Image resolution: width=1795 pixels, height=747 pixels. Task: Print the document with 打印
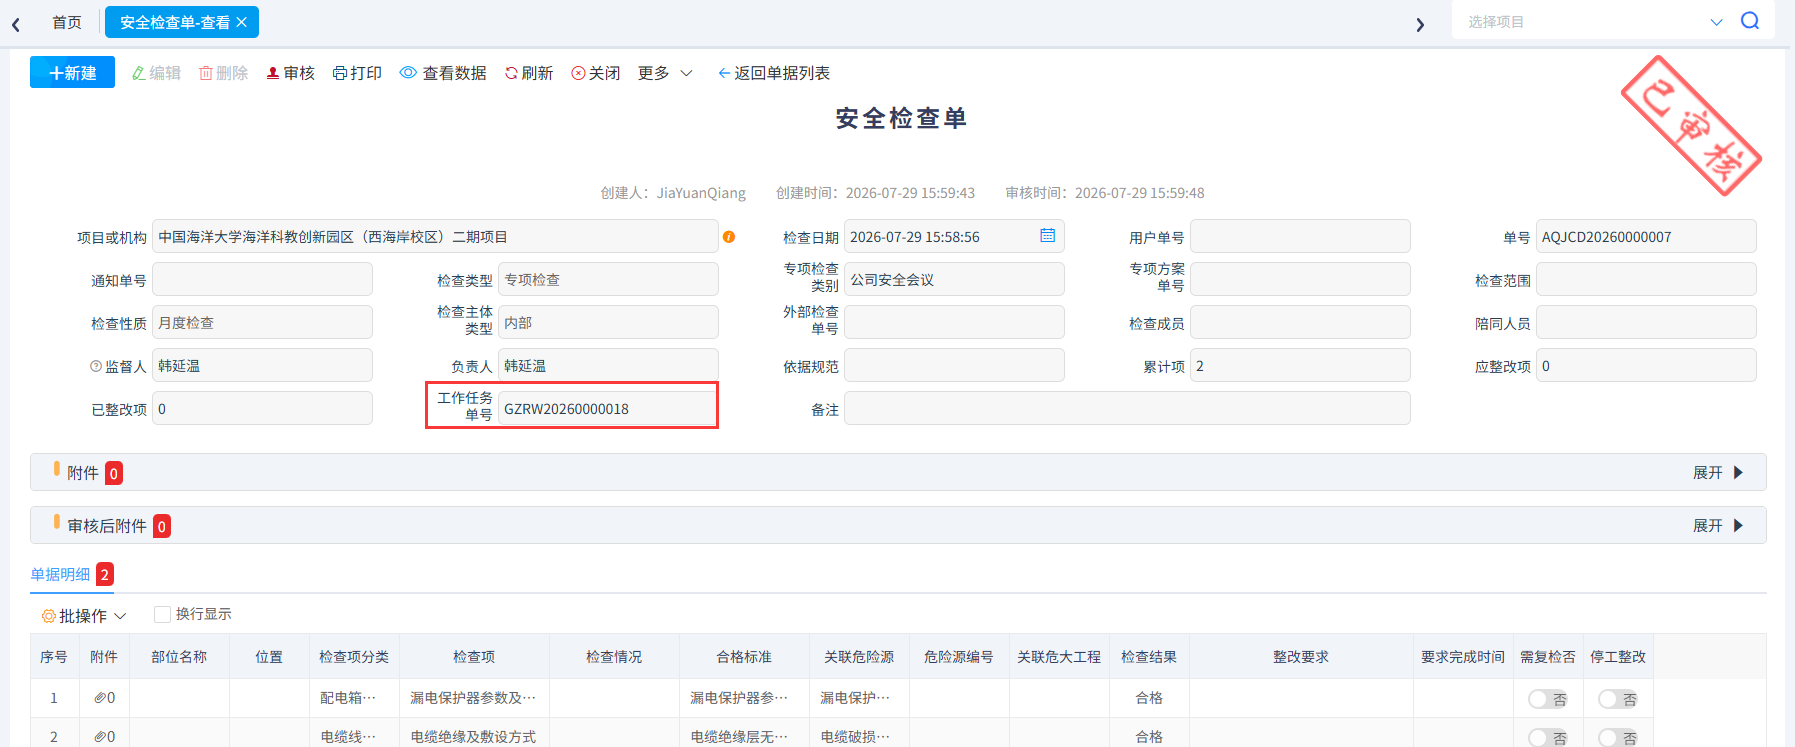click(x=357, y=73)
